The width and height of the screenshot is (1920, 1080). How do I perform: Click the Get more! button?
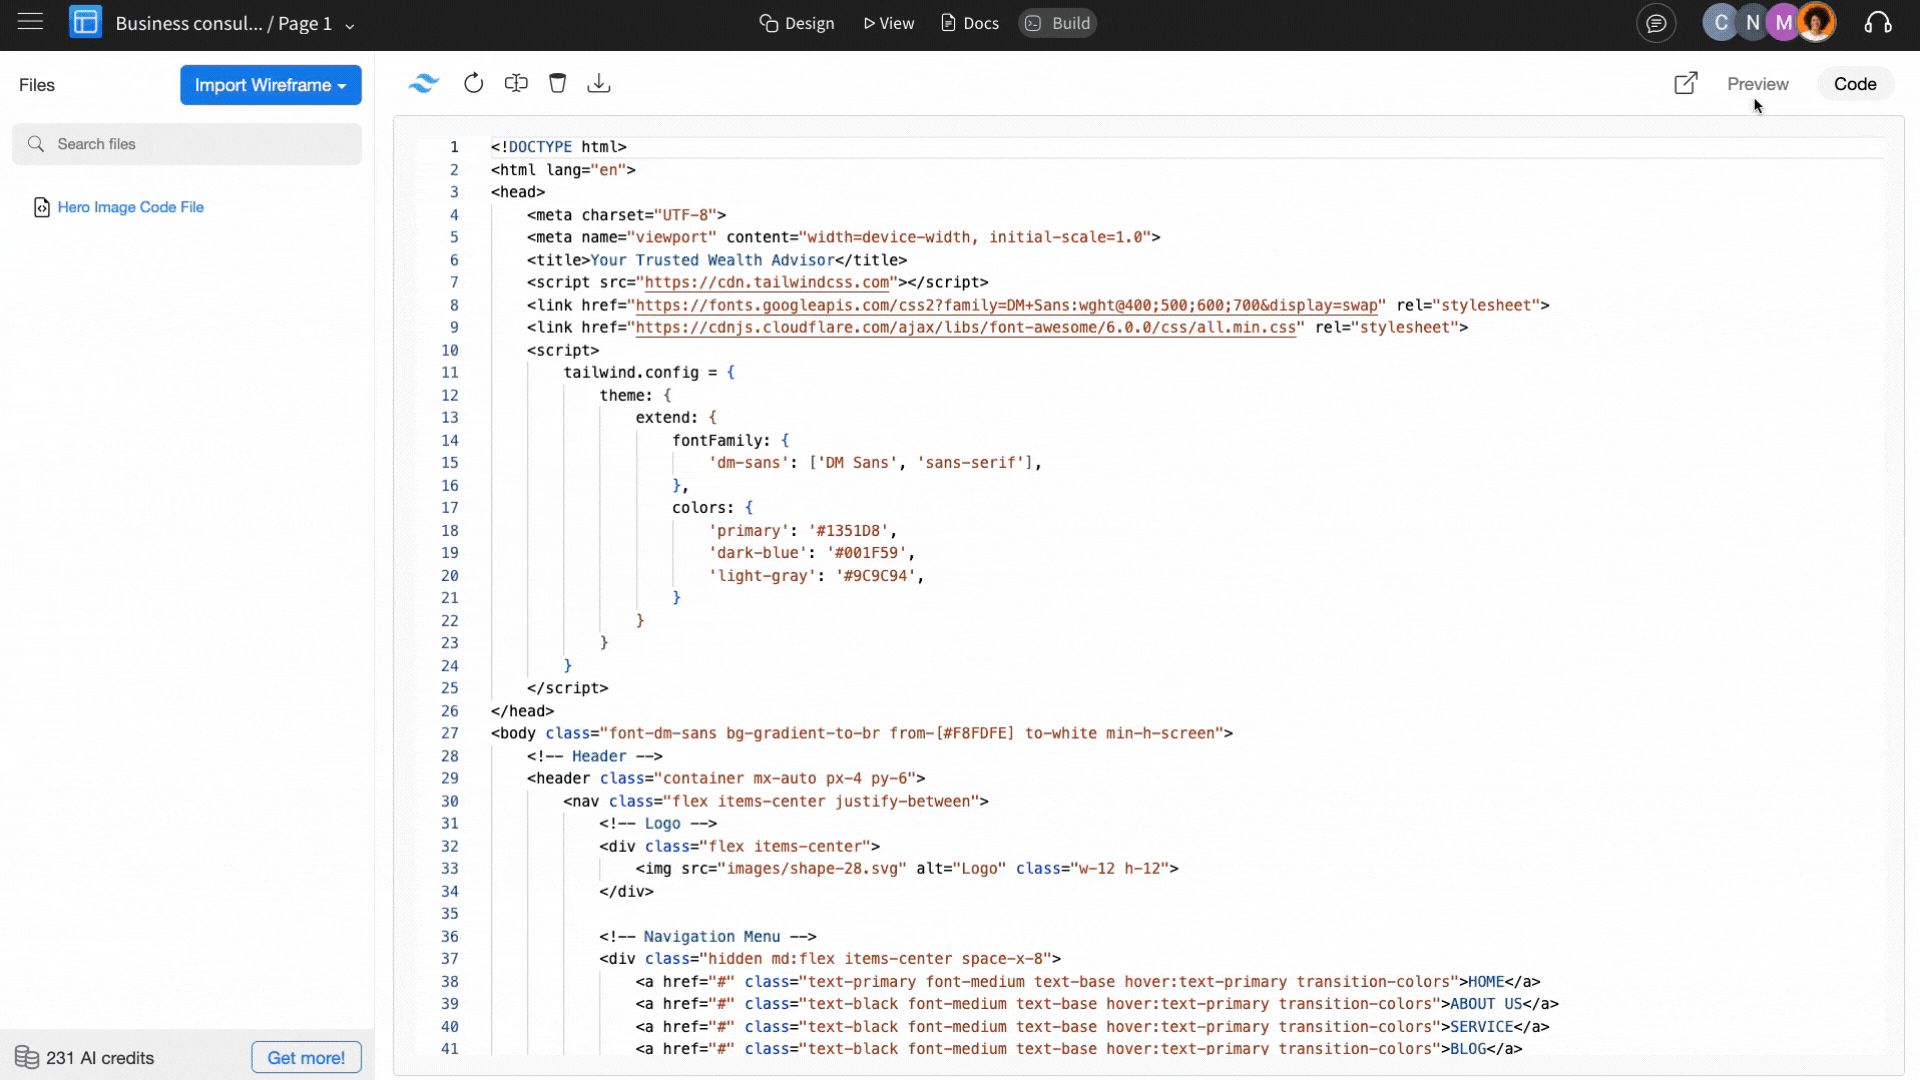[x=306, y=1057]
